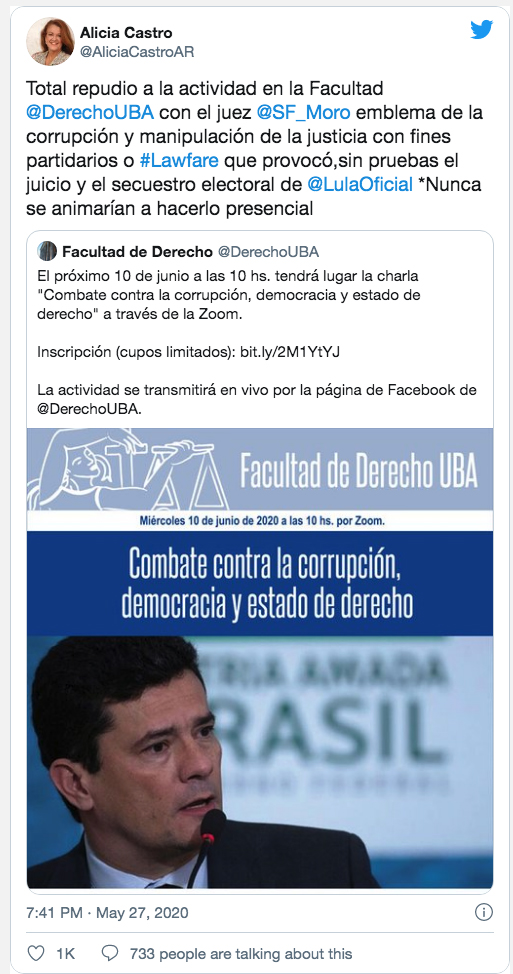Open the @AliciaCastroAR handle
The image size is (513, 974).
pyautogui.click(x=137, y=52)
